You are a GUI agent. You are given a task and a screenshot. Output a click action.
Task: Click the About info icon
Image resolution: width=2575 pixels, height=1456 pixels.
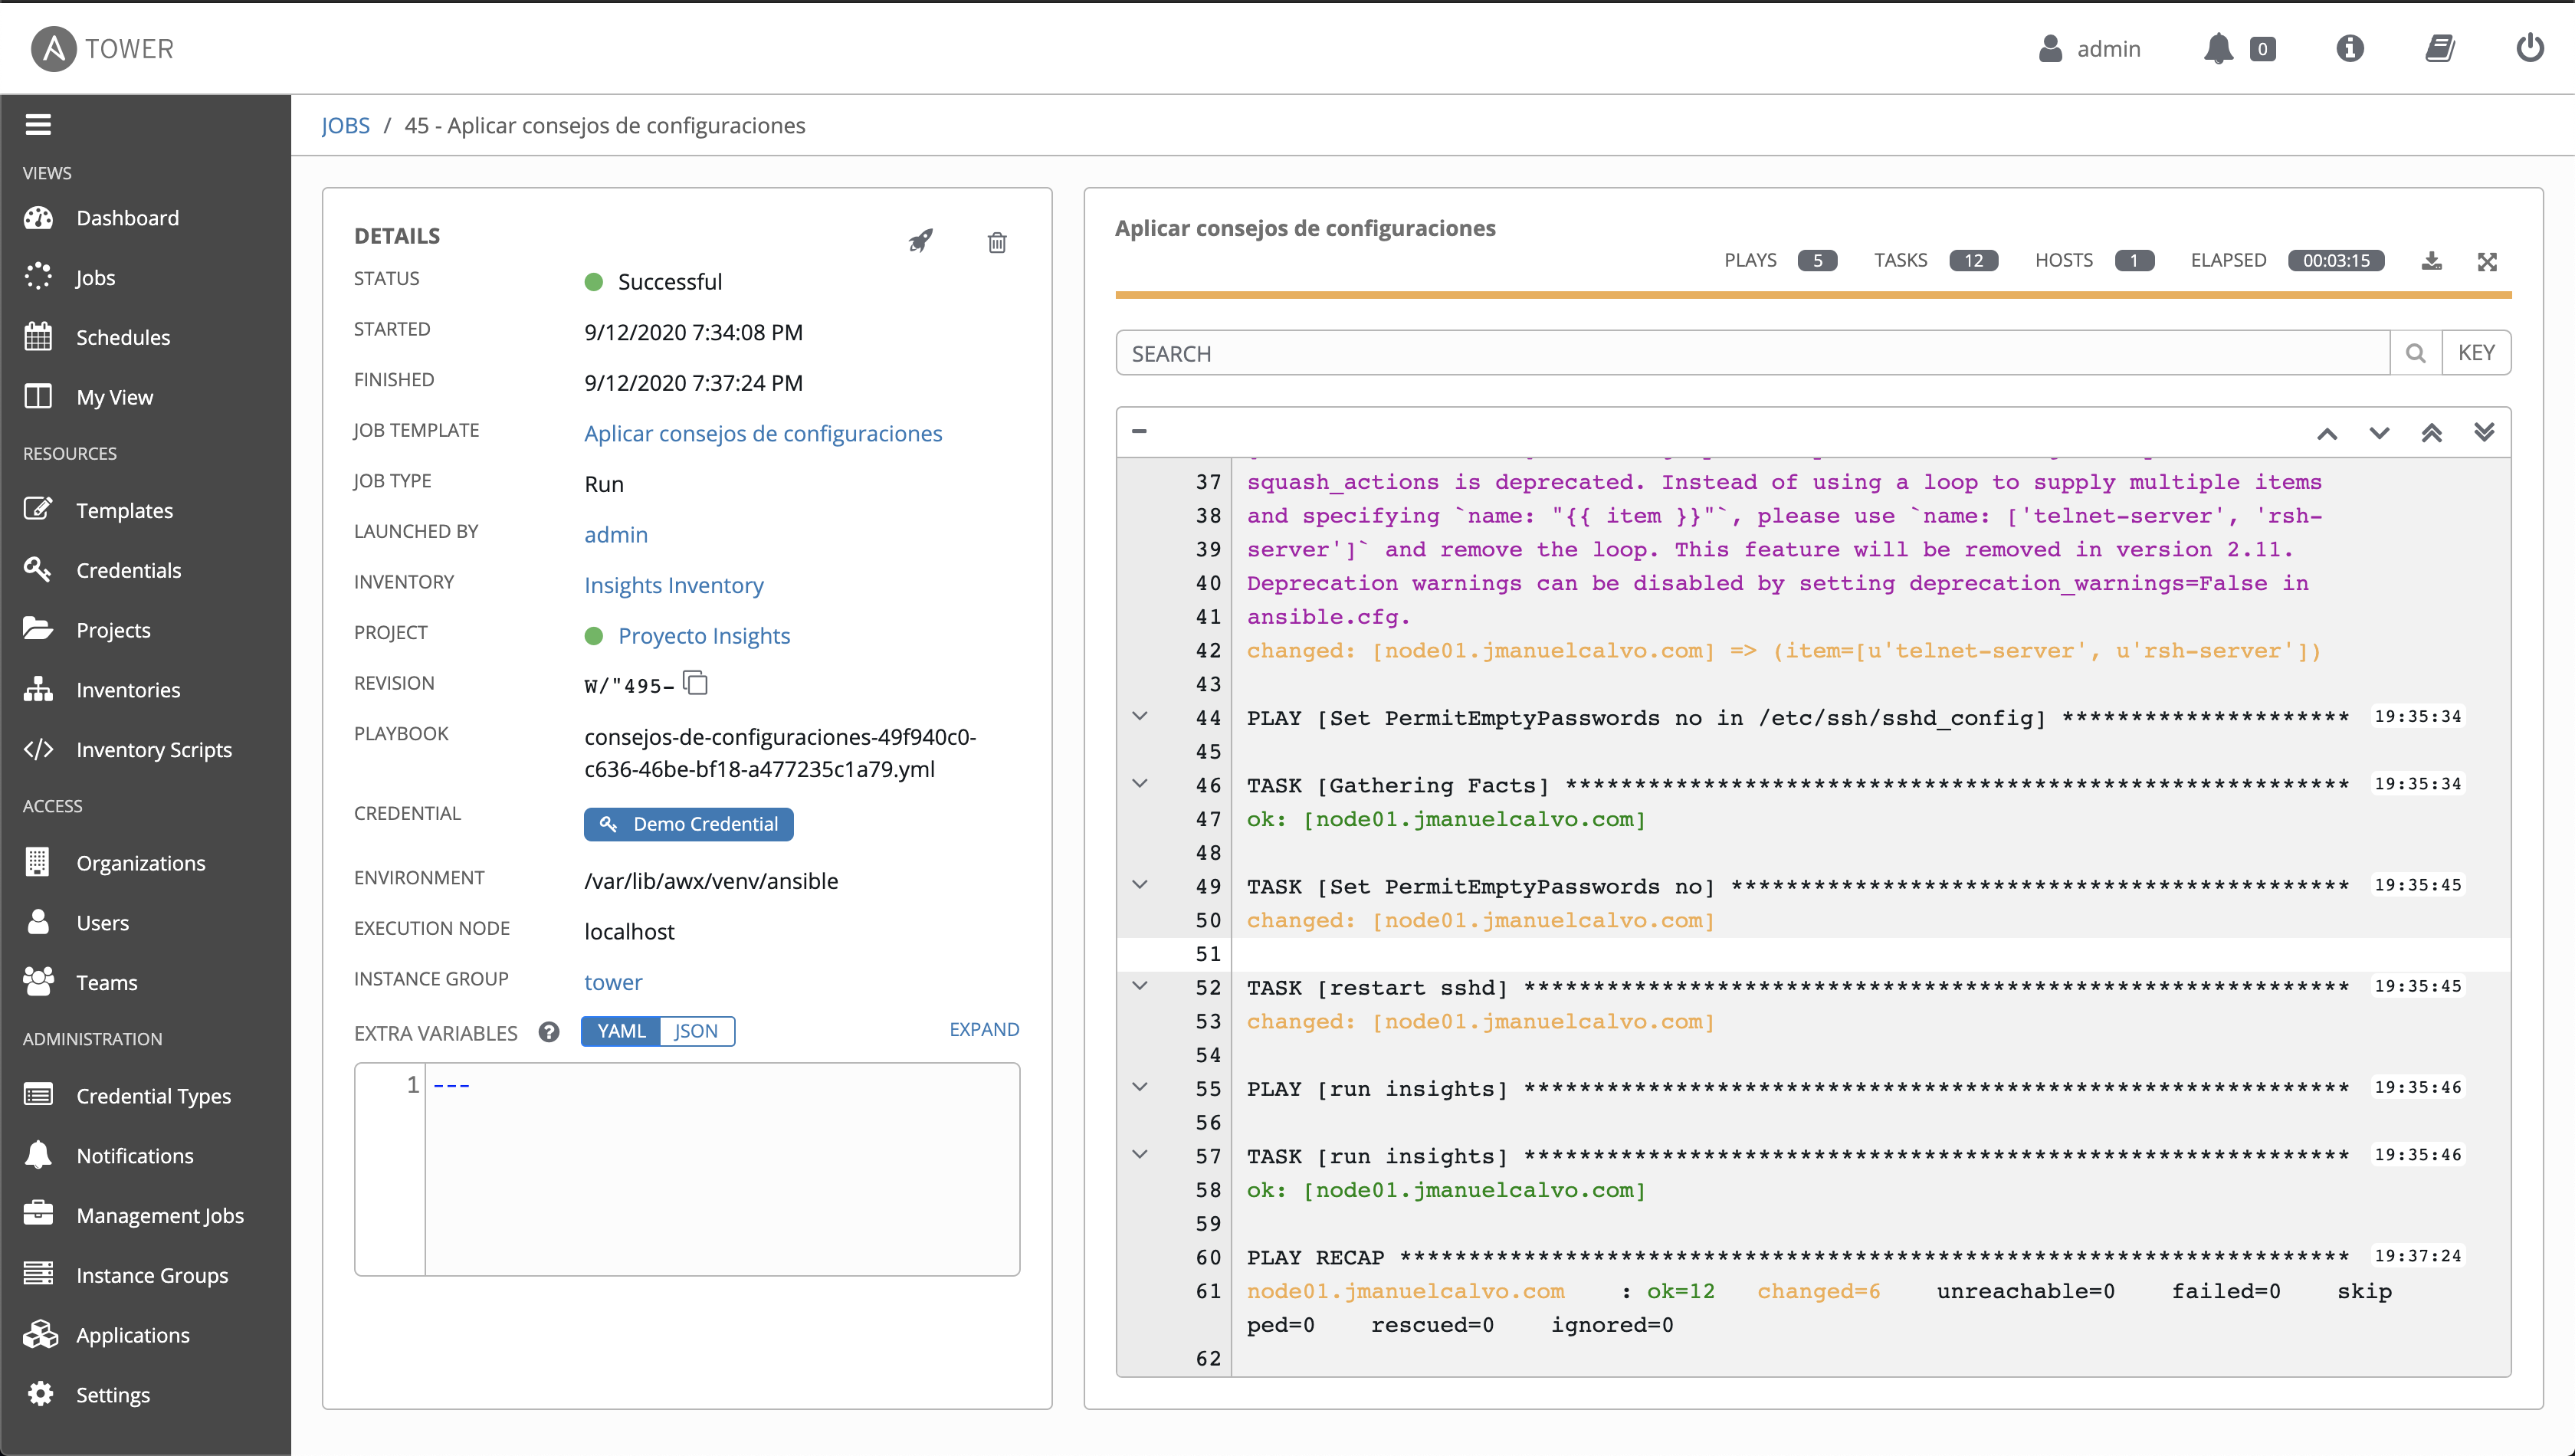(2349, 48)
